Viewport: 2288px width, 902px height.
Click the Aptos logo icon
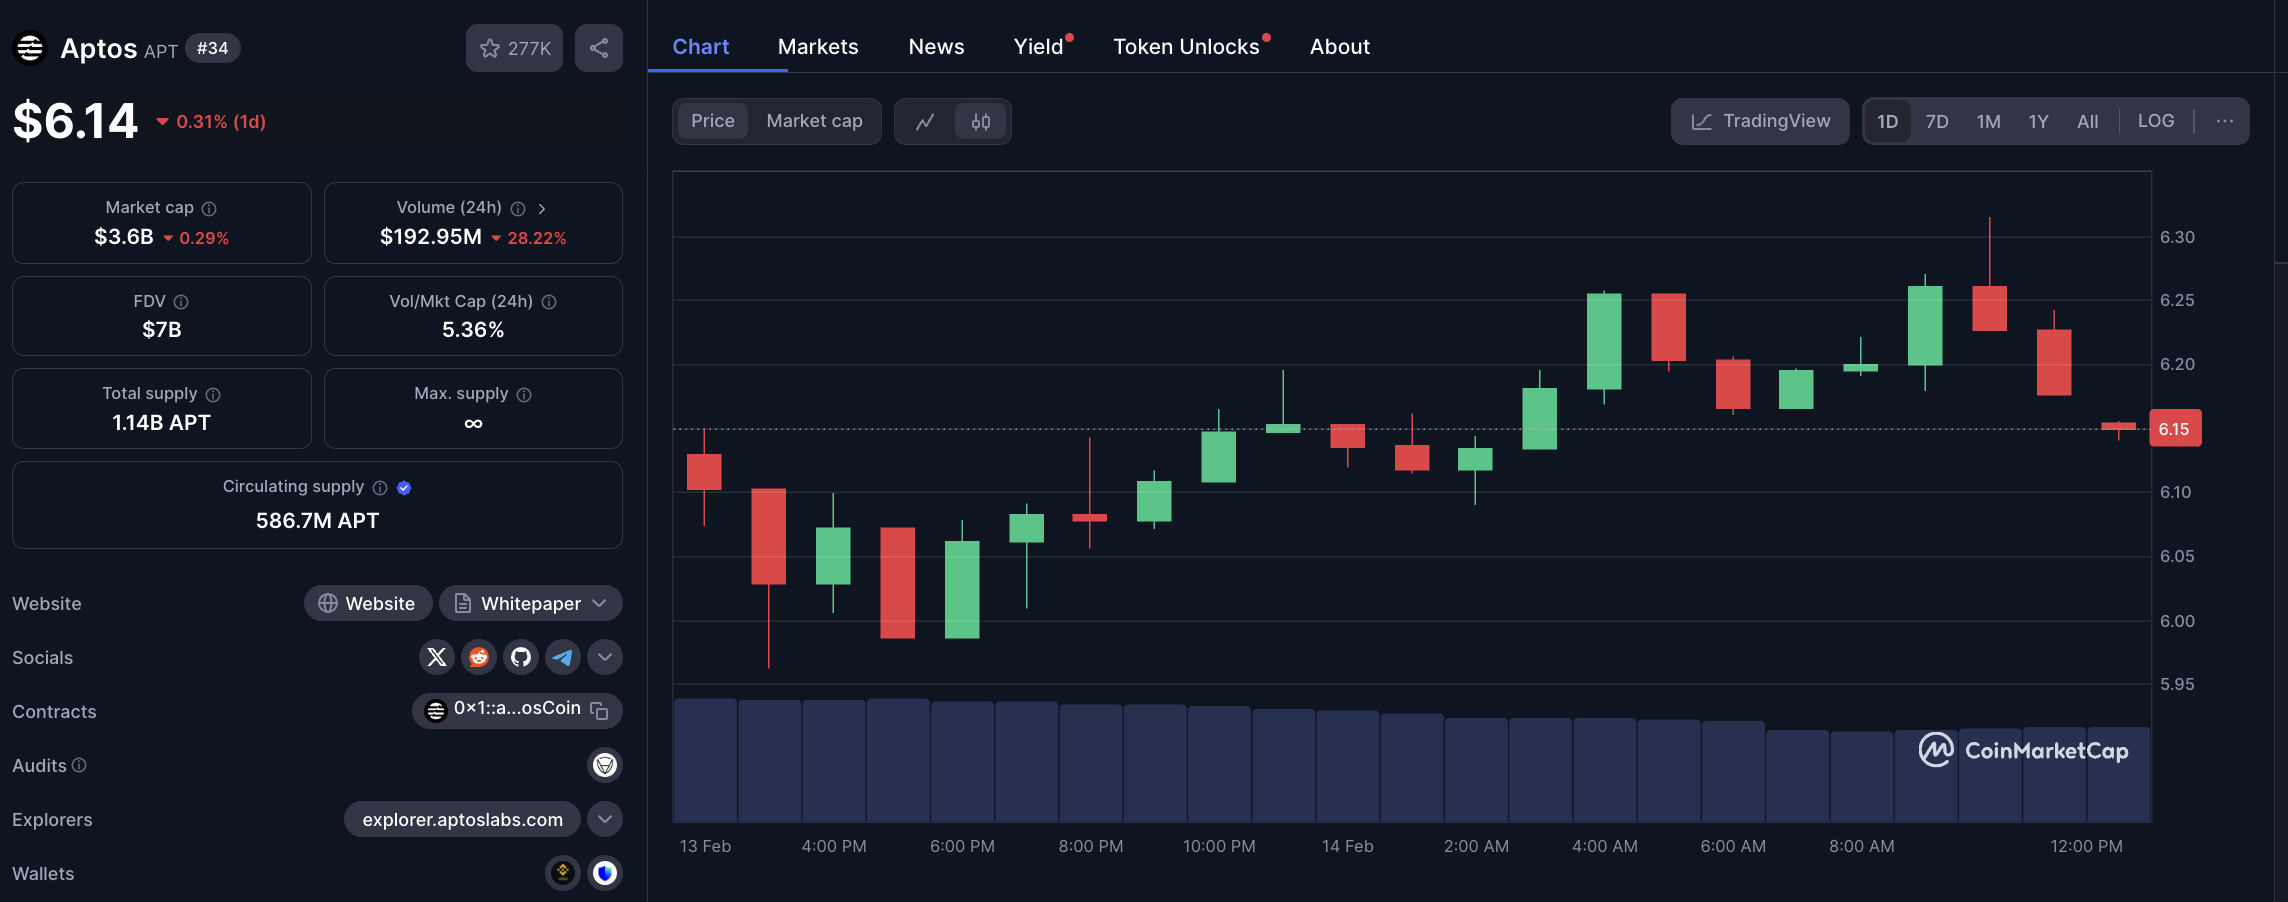[x=30, y=48]
